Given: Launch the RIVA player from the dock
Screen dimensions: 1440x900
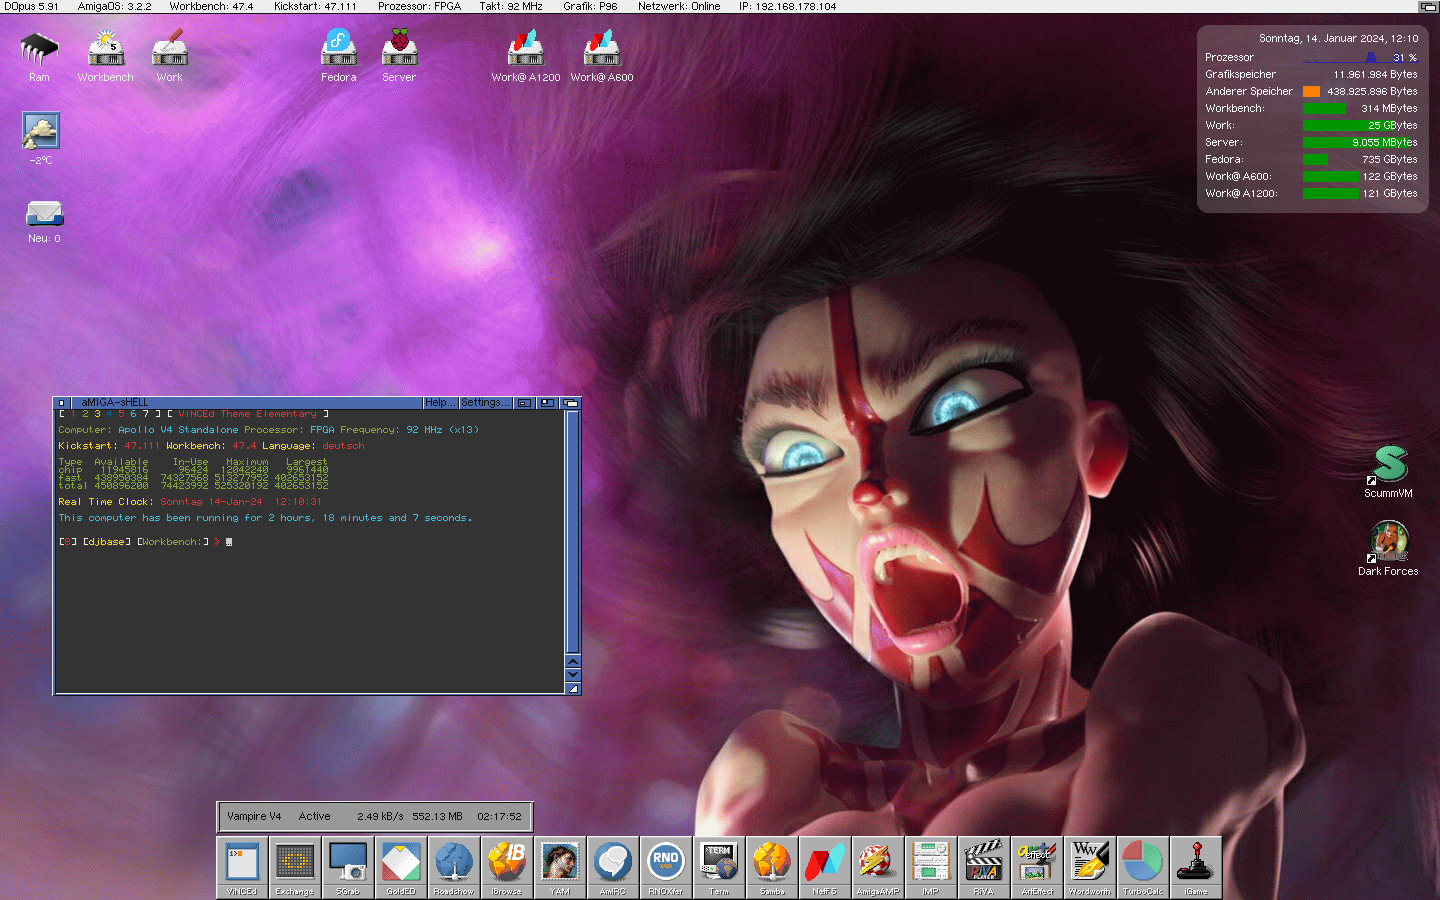Looking at the screenshot, I should coord(983,866).
